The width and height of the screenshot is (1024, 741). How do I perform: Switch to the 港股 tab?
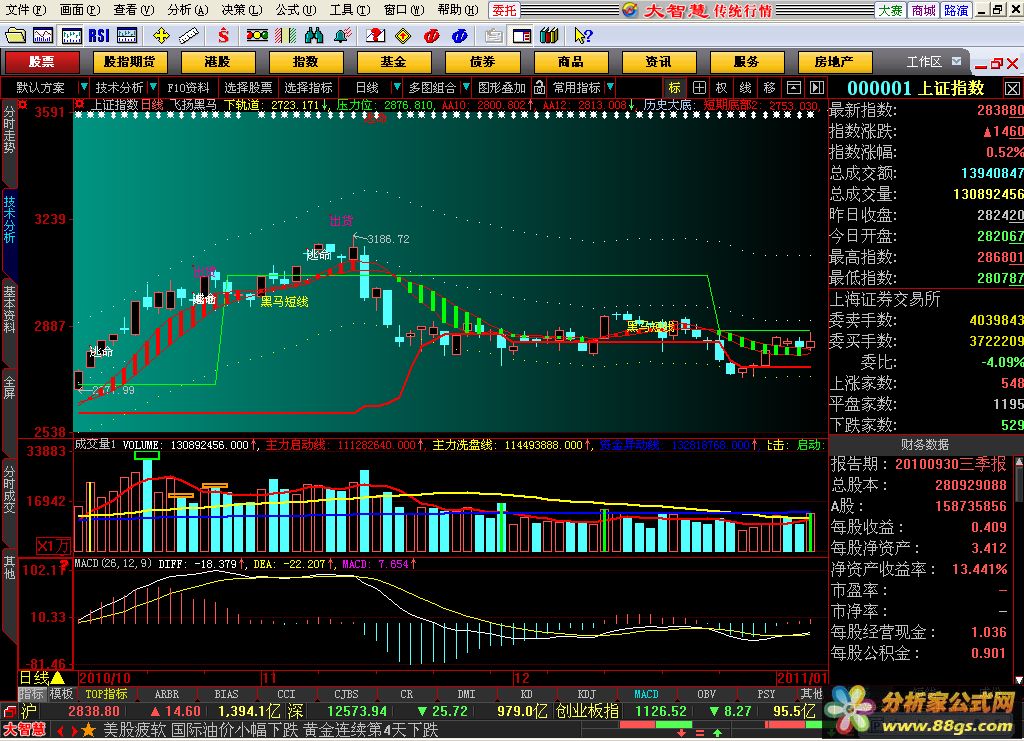coord(217,62)
